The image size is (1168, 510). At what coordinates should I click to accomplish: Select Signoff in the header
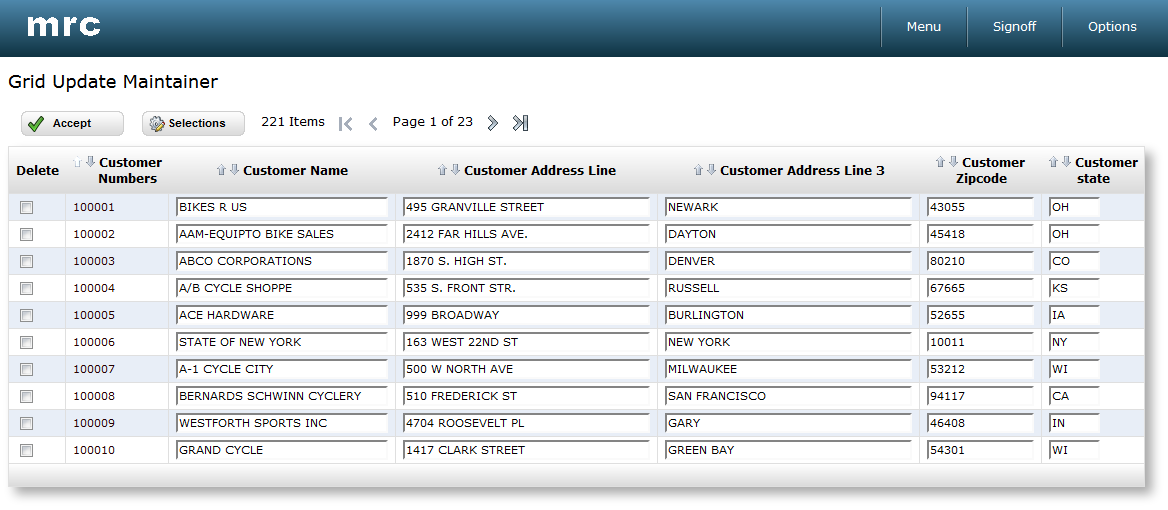coord(1015,27)
